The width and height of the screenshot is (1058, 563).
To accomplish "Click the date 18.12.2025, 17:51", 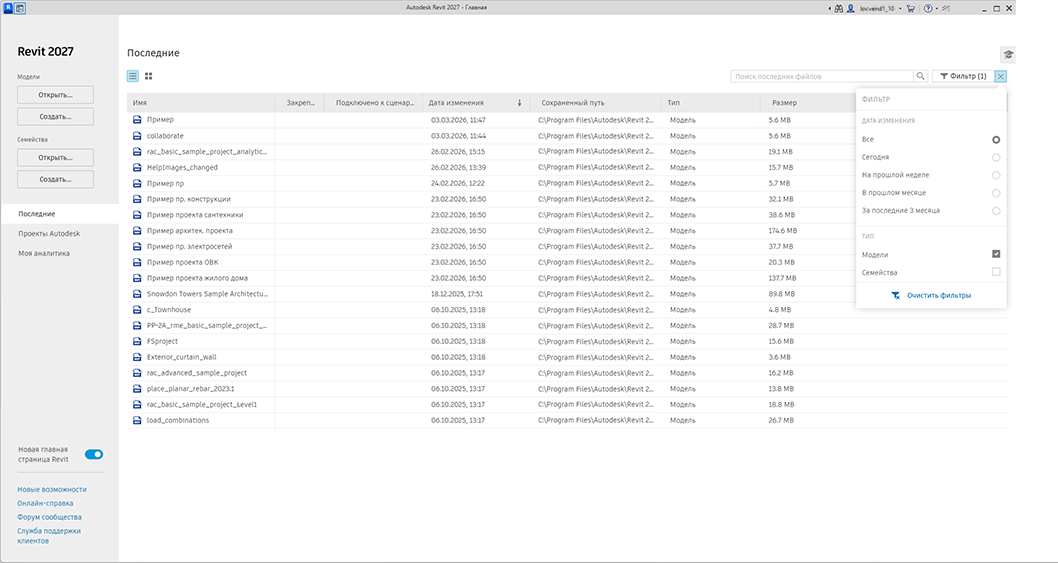I will click(x=457, y=294).
